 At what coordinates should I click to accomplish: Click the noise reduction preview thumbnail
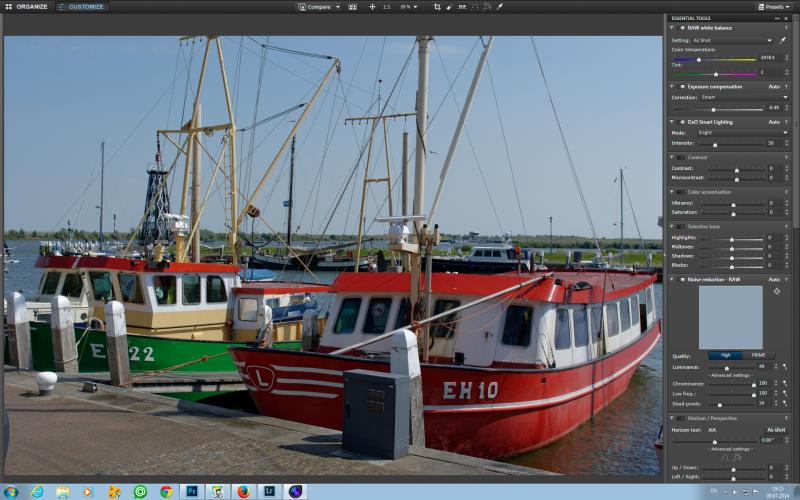coord(731,317)
